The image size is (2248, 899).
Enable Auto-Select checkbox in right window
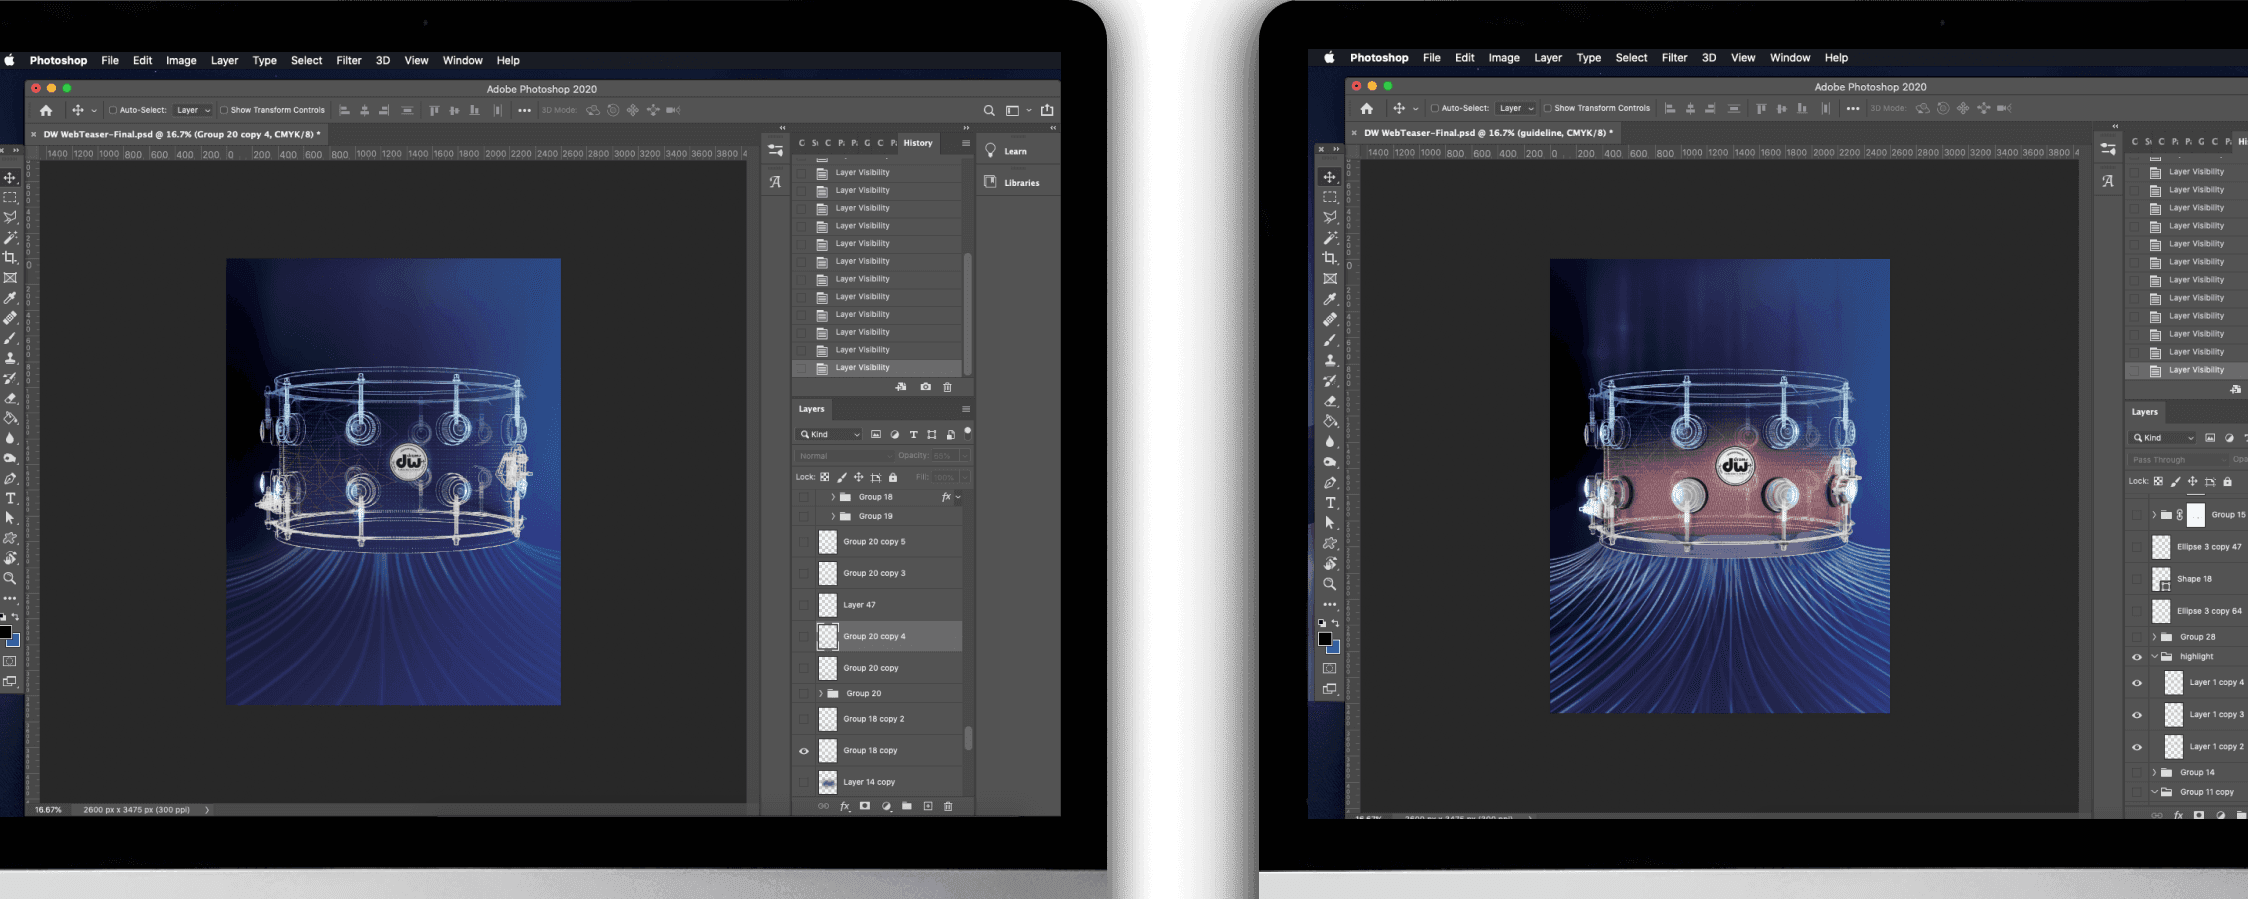1434,108
